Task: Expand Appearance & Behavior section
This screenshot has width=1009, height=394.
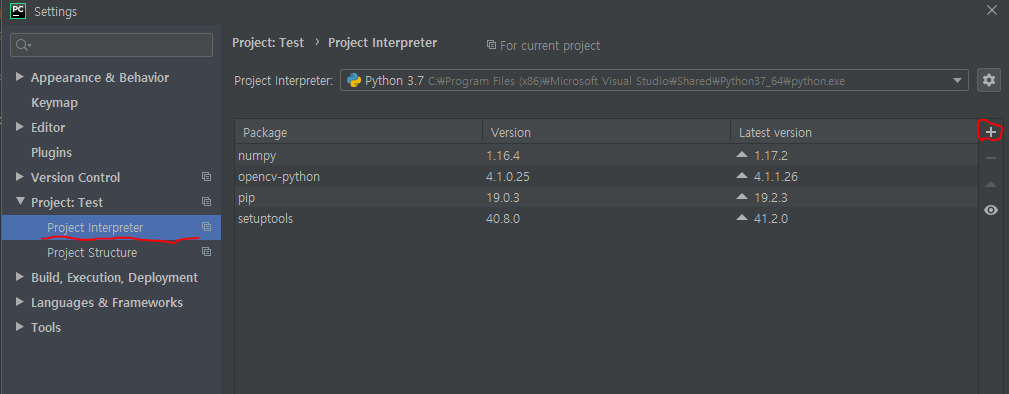Action: pyautogui.click(x=19, y=77)
